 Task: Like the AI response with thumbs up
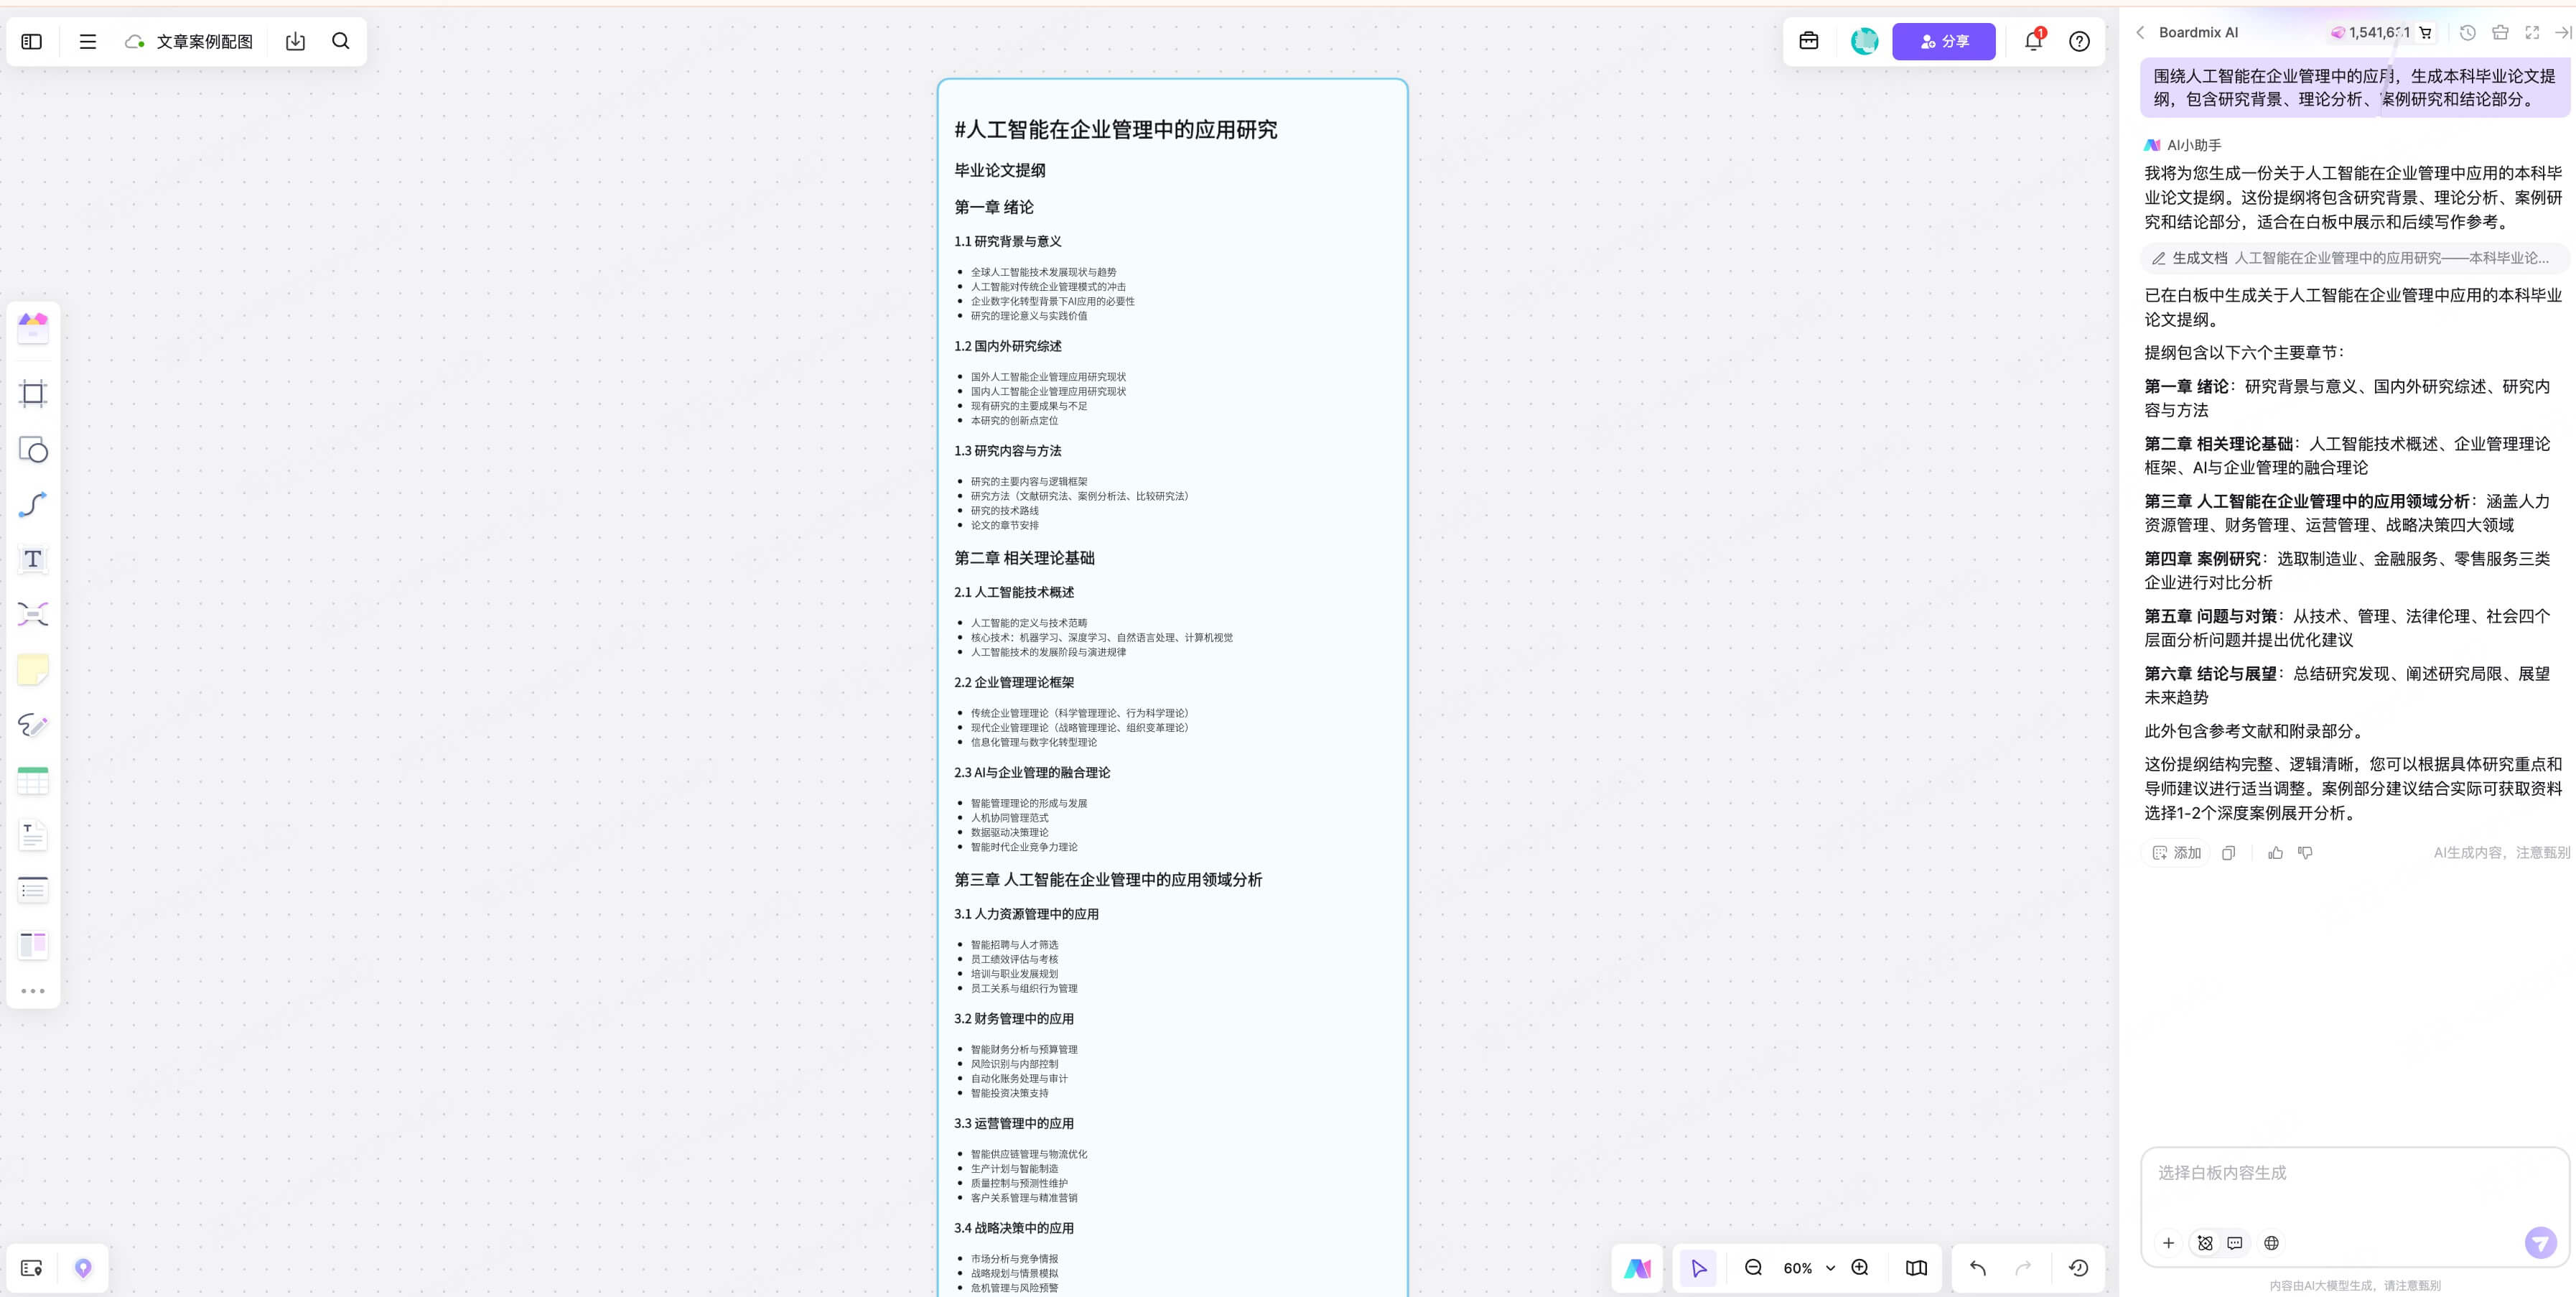[x=2275, y=853]
